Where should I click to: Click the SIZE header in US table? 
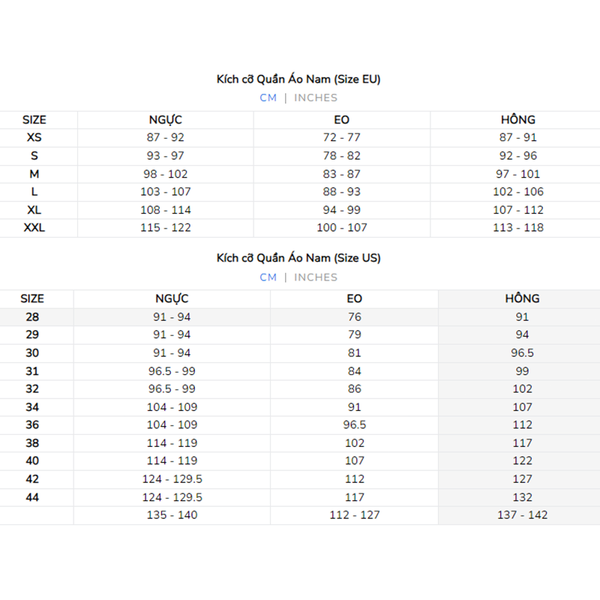[x=32, y=298]
